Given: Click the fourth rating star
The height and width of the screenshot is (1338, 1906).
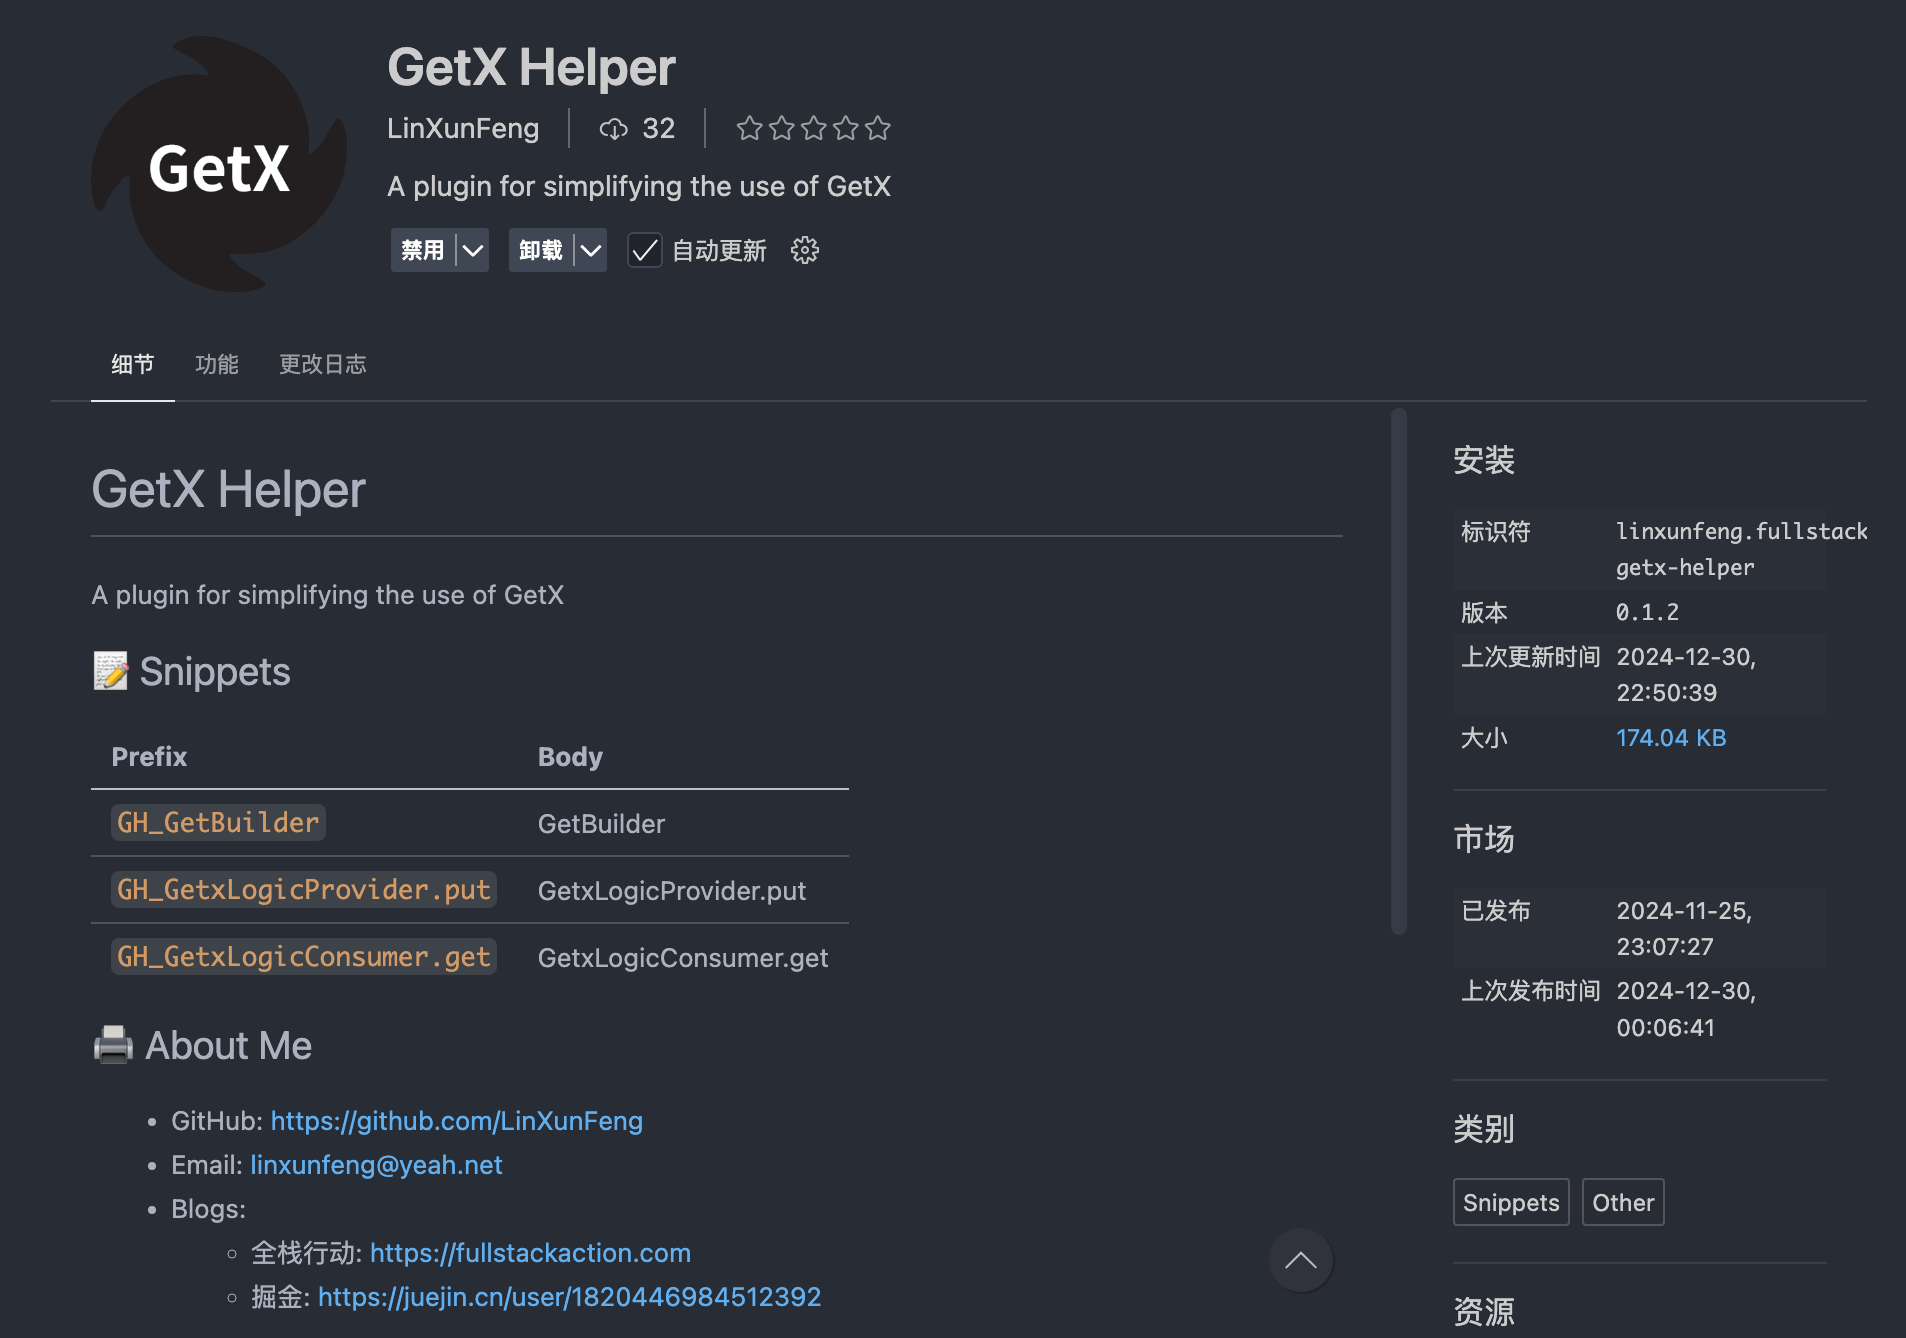Looking at the screenshot, I should (846, 128).
